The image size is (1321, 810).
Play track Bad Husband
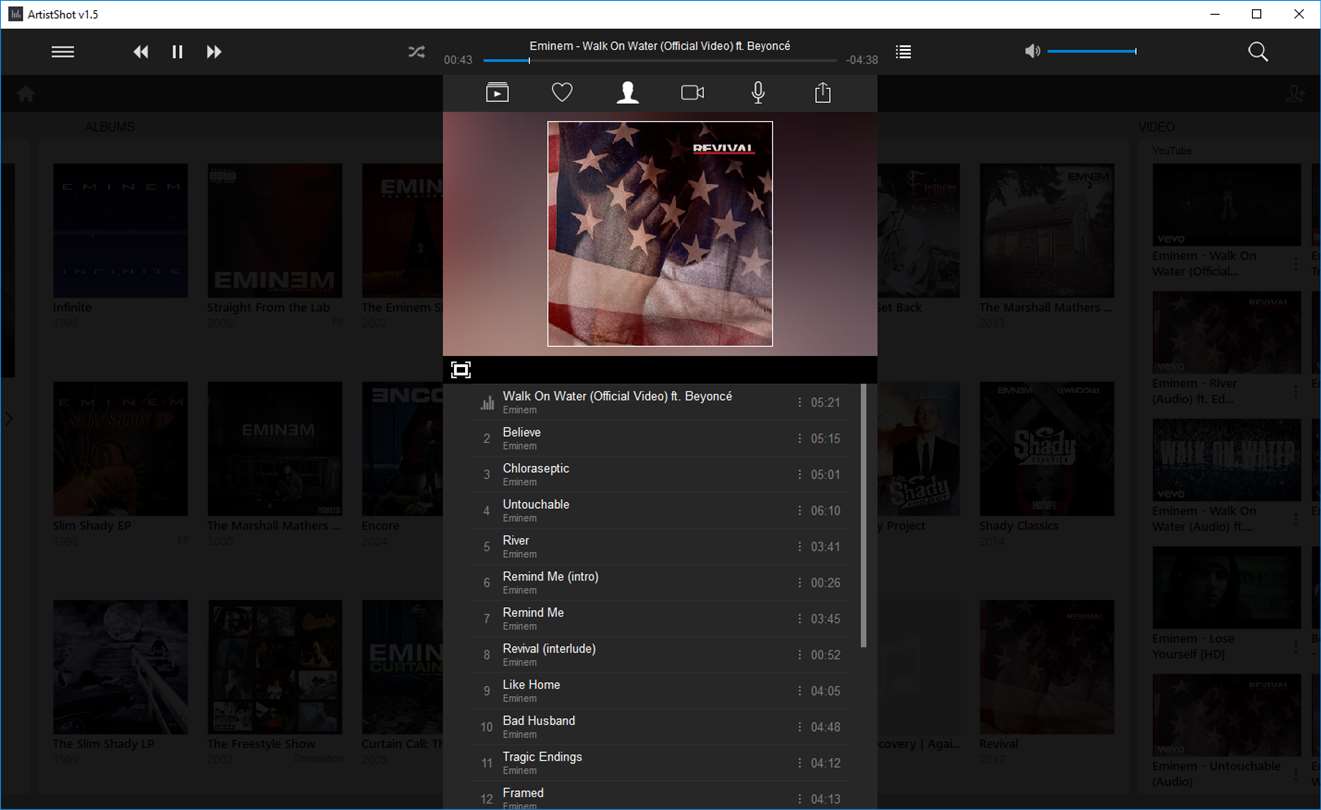(x=659, y=727)
